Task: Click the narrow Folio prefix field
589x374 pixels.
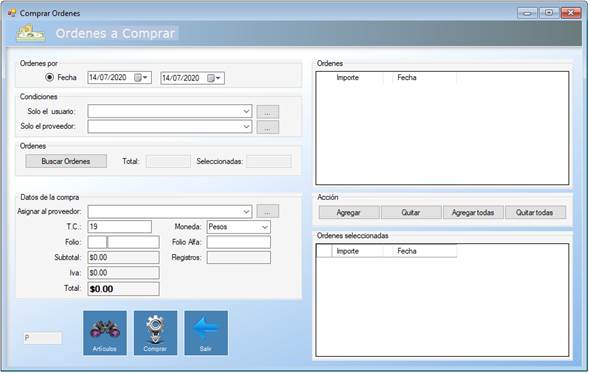Action: (x=97, y=242)
